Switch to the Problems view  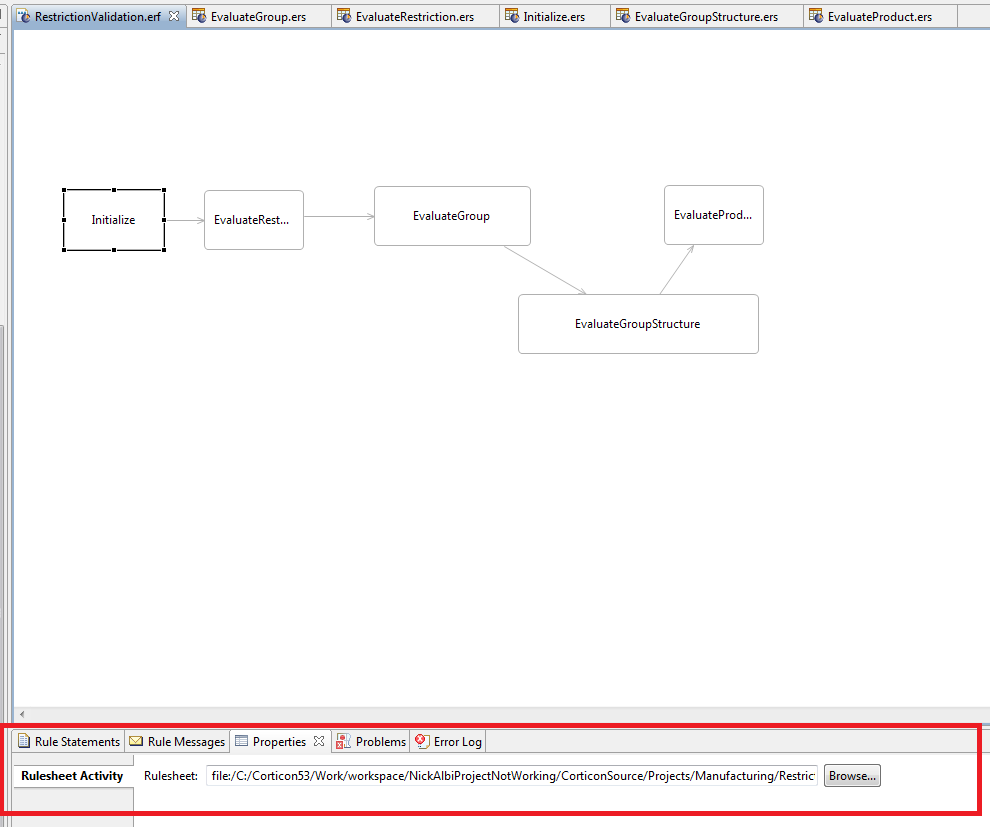371,741
